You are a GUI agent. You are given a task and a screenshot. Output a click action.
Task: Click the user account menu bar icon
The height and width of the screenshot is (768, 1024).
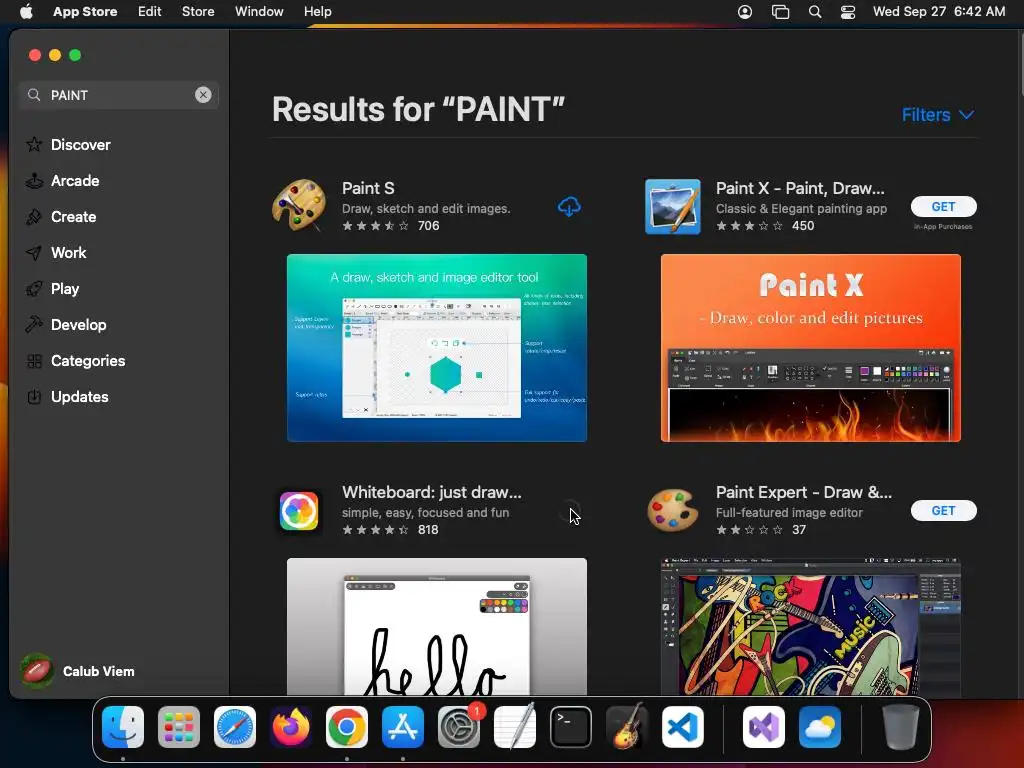[744, 12]
